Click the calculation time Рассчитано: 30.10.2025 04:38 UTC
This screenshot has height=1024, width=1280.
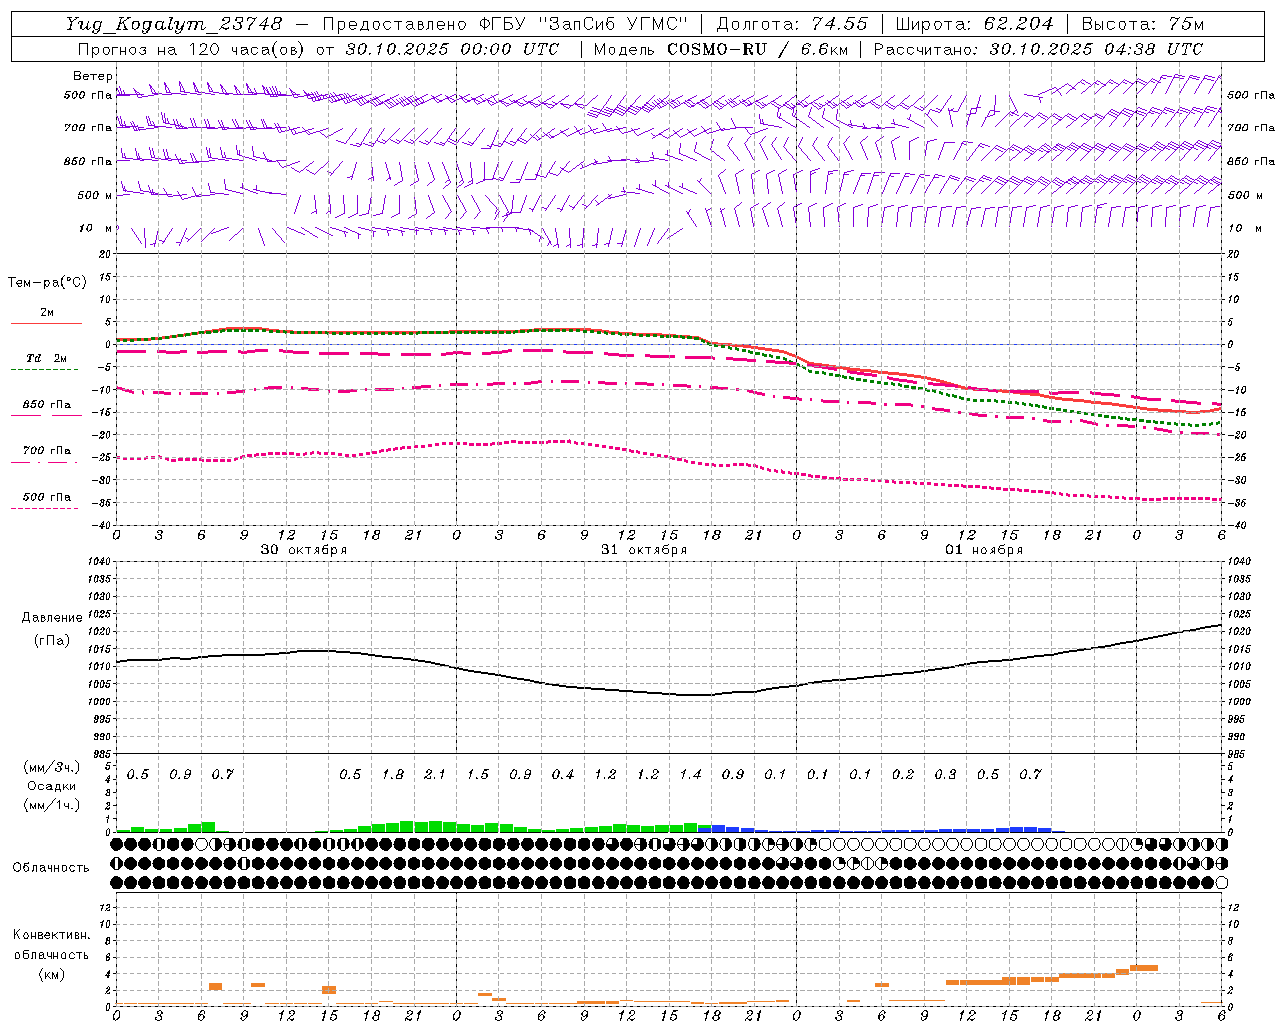[1038, 48]
